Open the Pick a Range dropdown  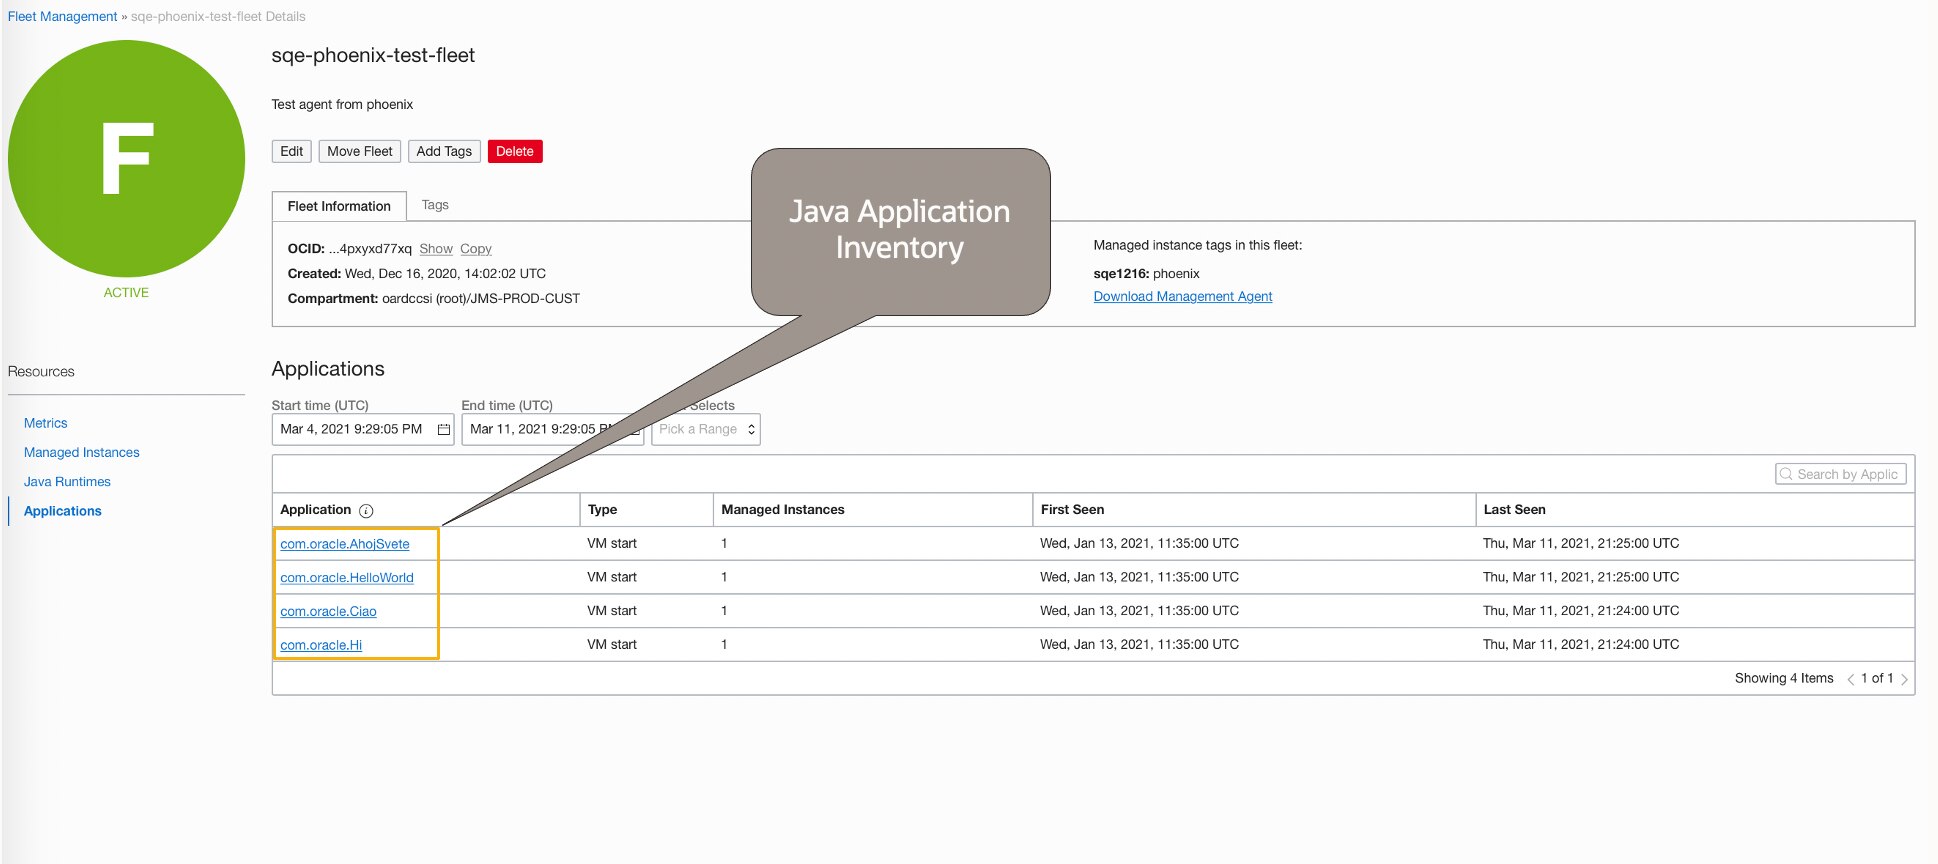pyautogui.click(x=706, y=430)
